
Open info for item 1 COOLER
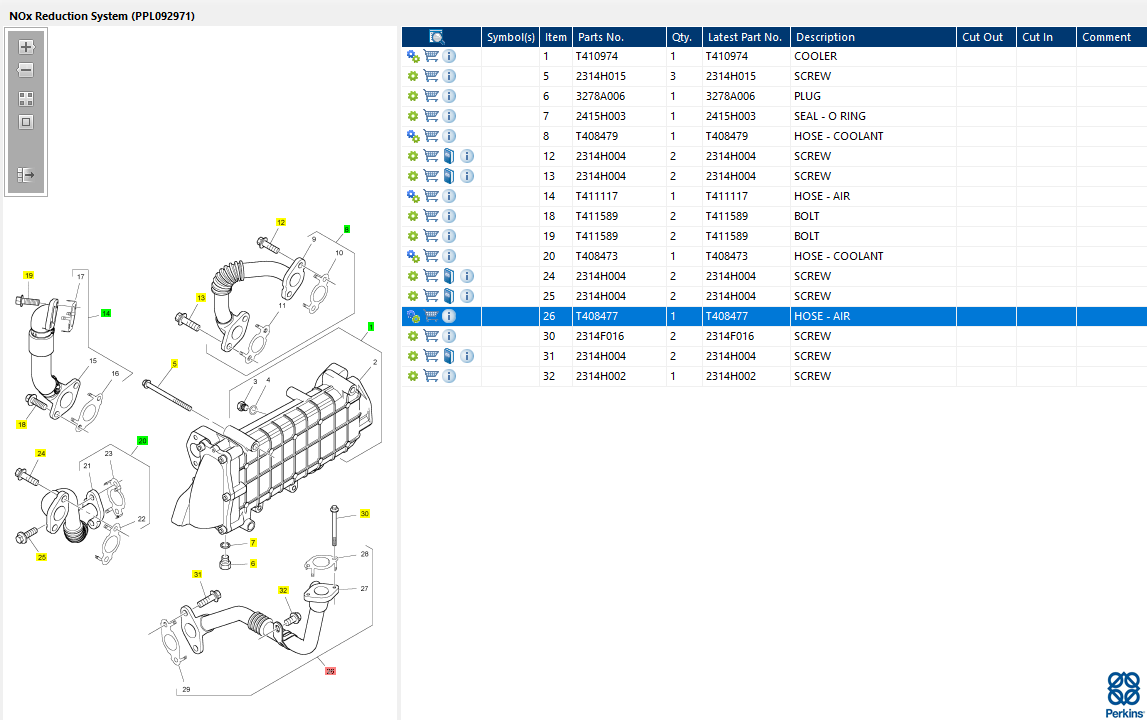[449, 56]
